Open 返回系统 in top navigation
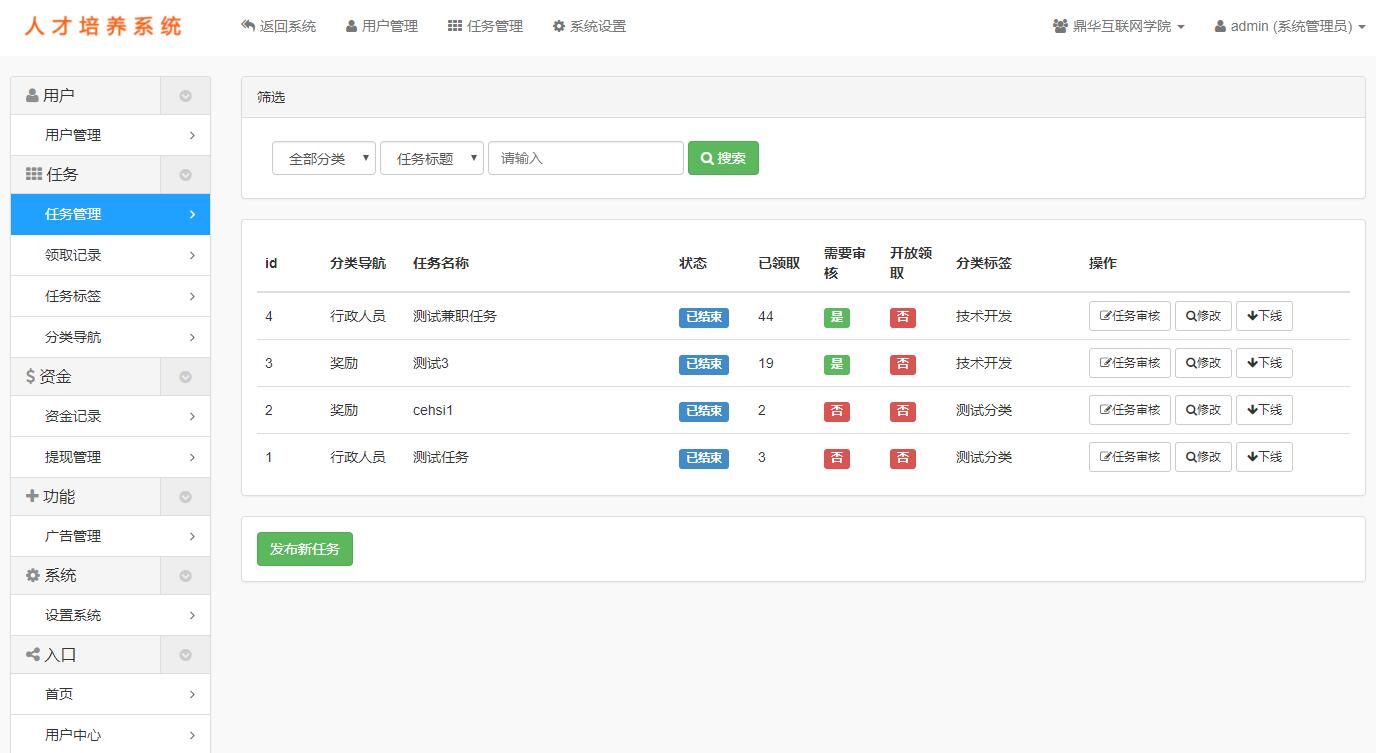1376x753 pixels. coord(278,26)
